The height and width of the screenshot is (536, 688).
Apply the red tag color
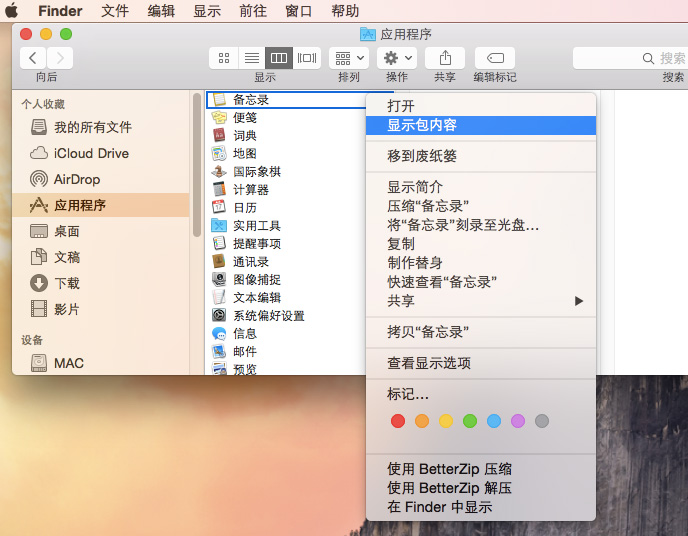[x=398, y=421]
